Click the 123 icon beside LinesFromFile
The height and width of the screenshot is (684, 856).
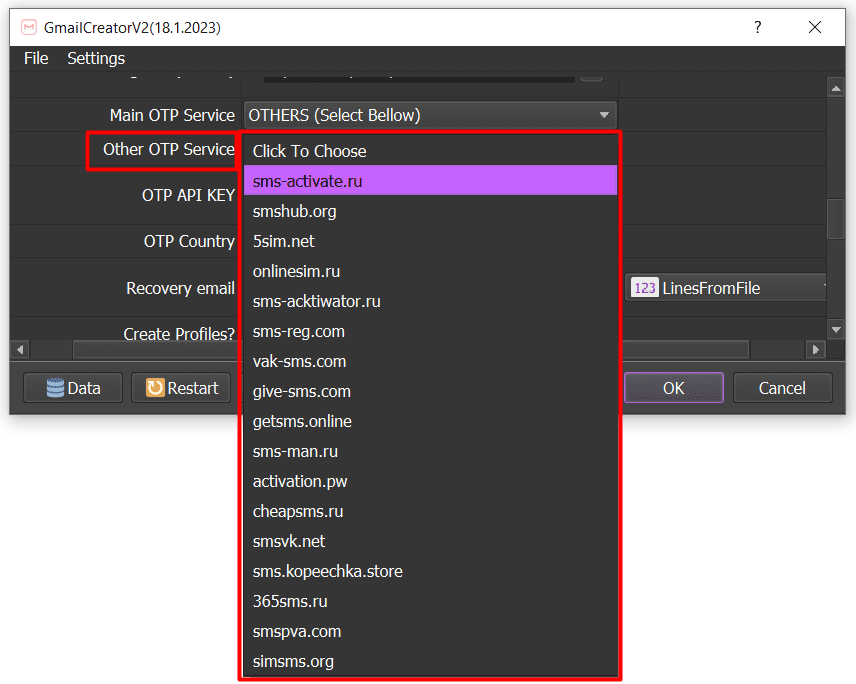pyautogui.click(x=645, y=288)
